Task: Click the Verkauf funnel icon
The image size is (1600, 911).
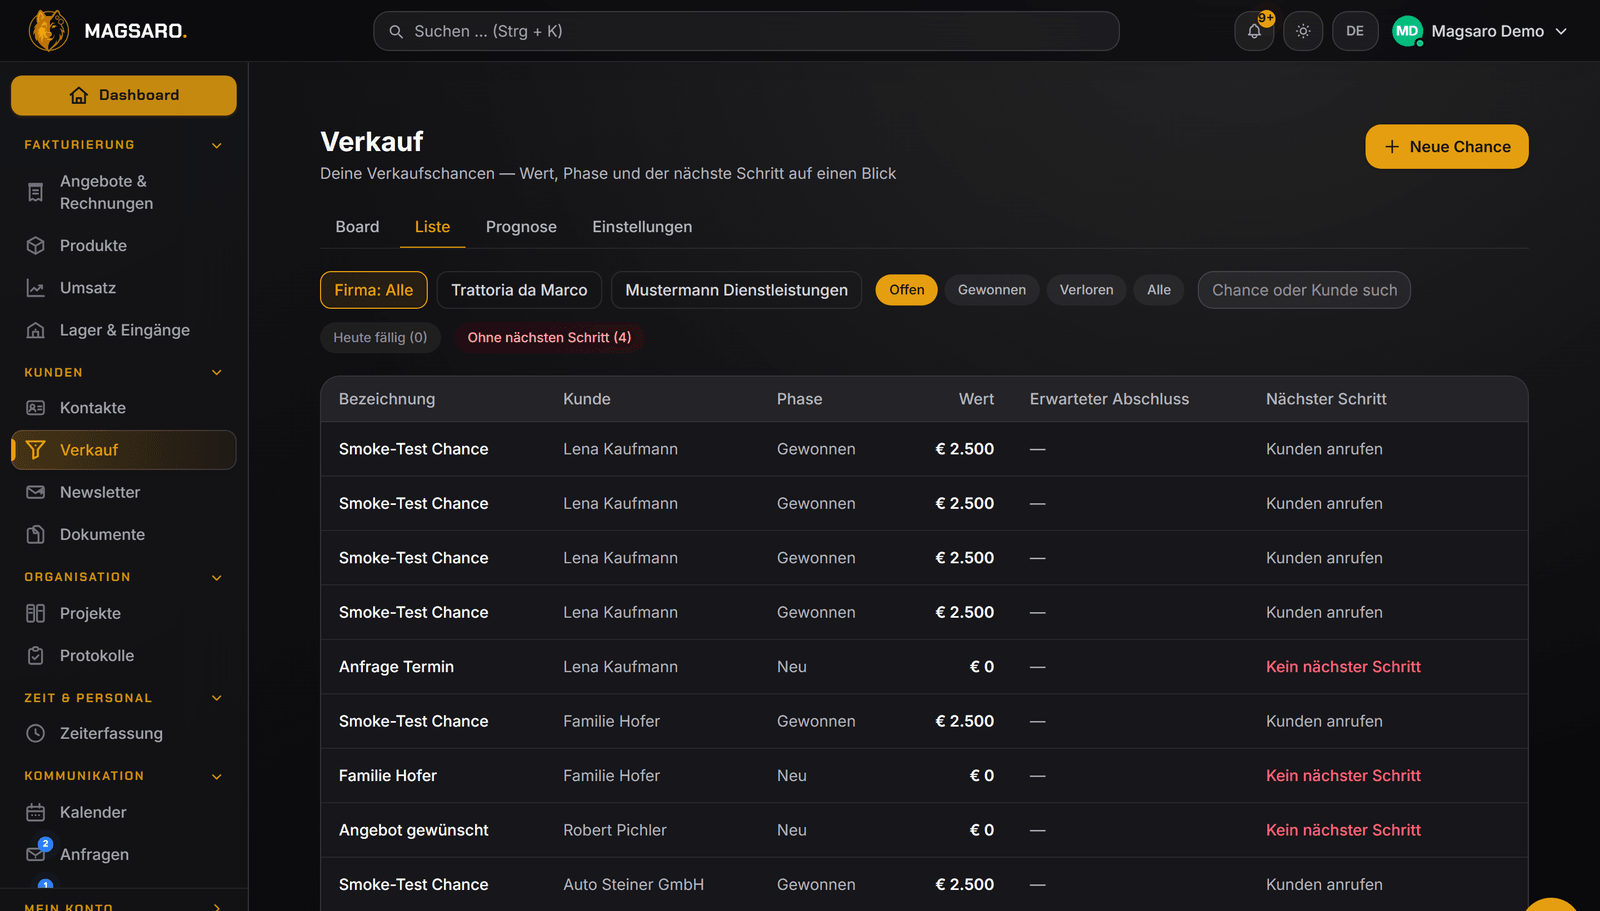Action: [x=36, y=450]
